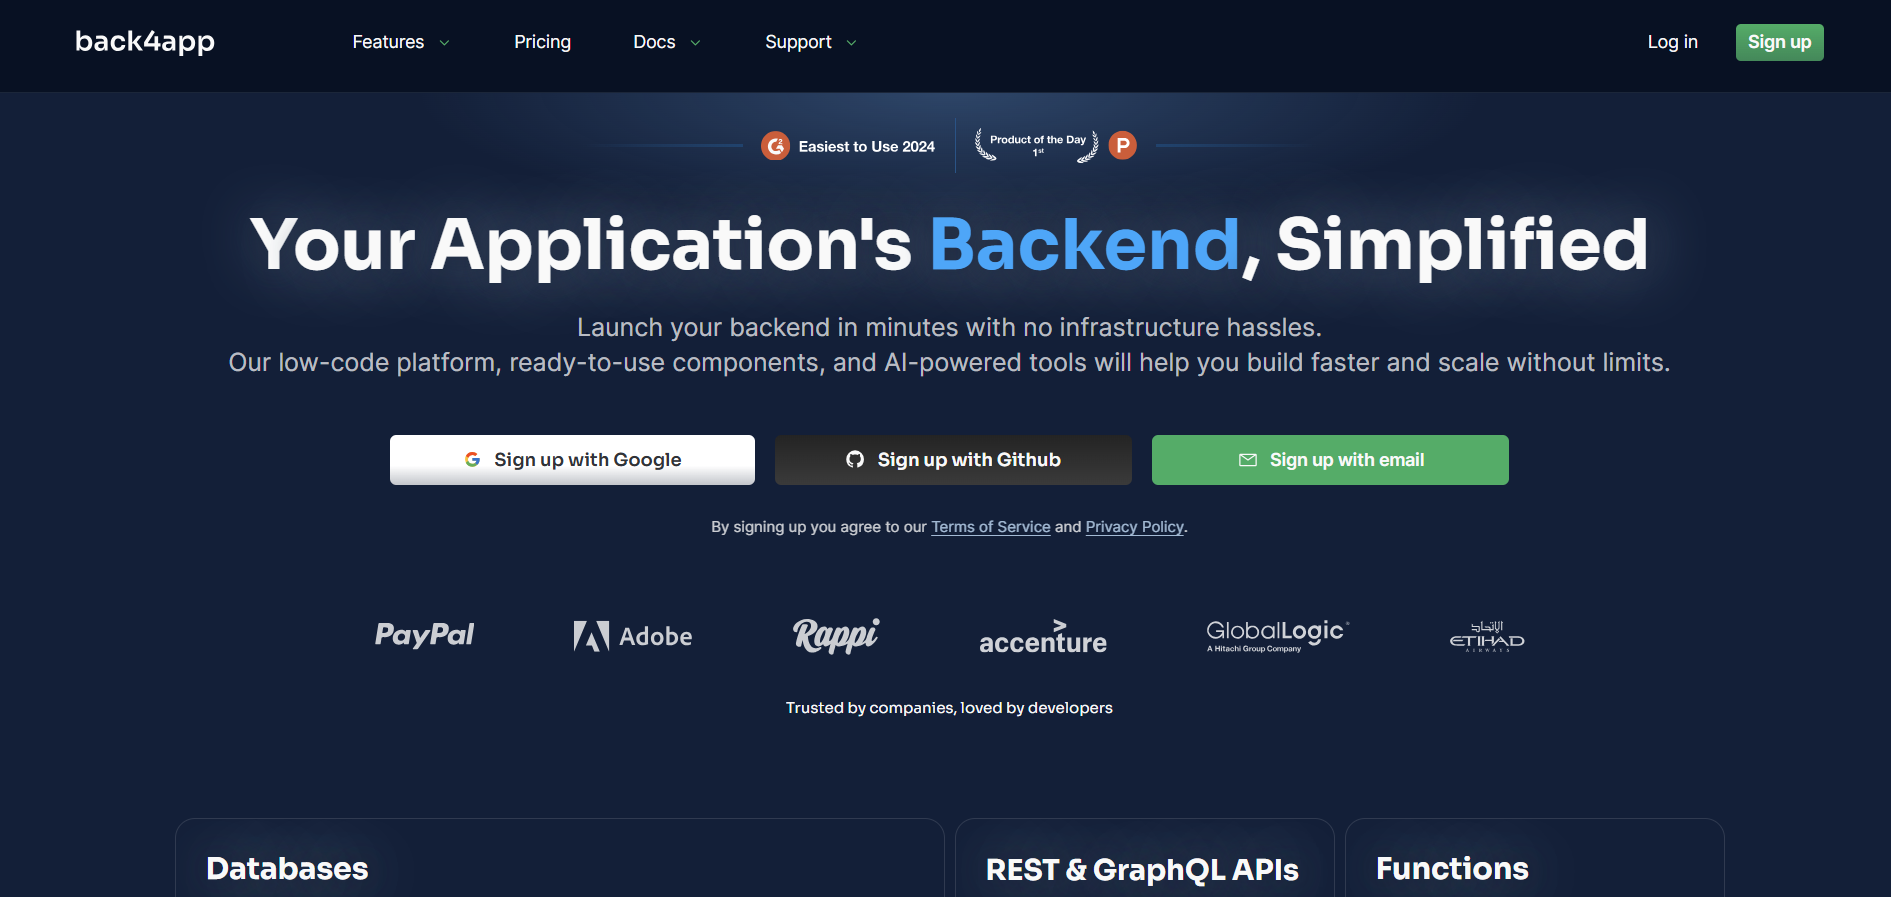Click 'Trusted by companies, loved by developers' text
1891x897 pixels.
click(949, 708)
